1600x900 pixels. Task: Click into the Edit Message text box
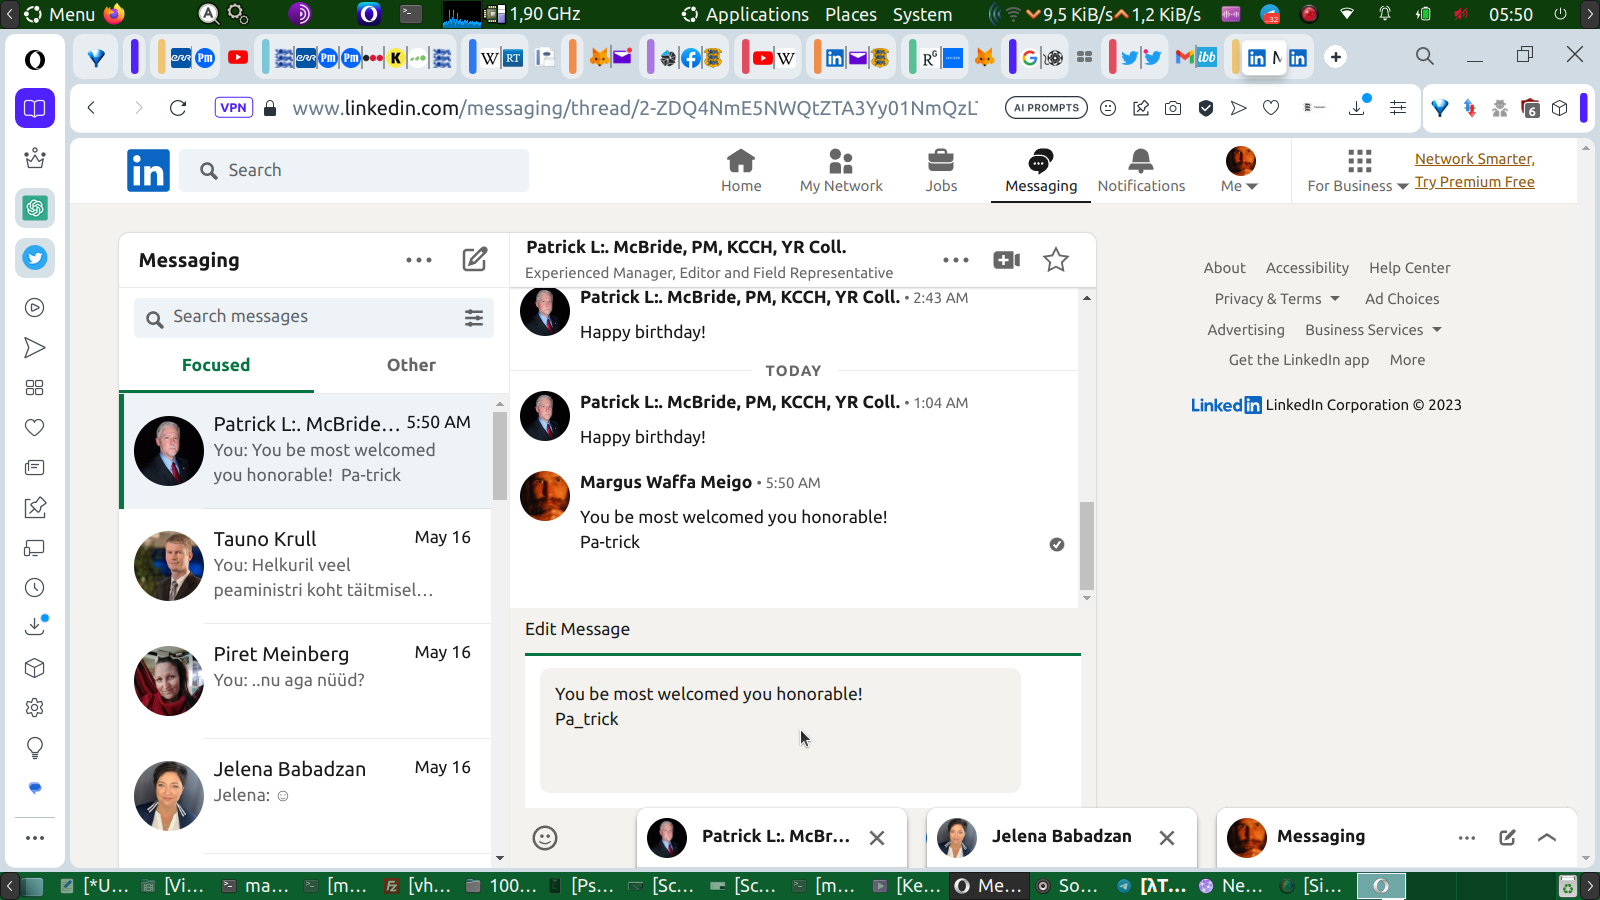pyautogui.click(x=780, y=730)
